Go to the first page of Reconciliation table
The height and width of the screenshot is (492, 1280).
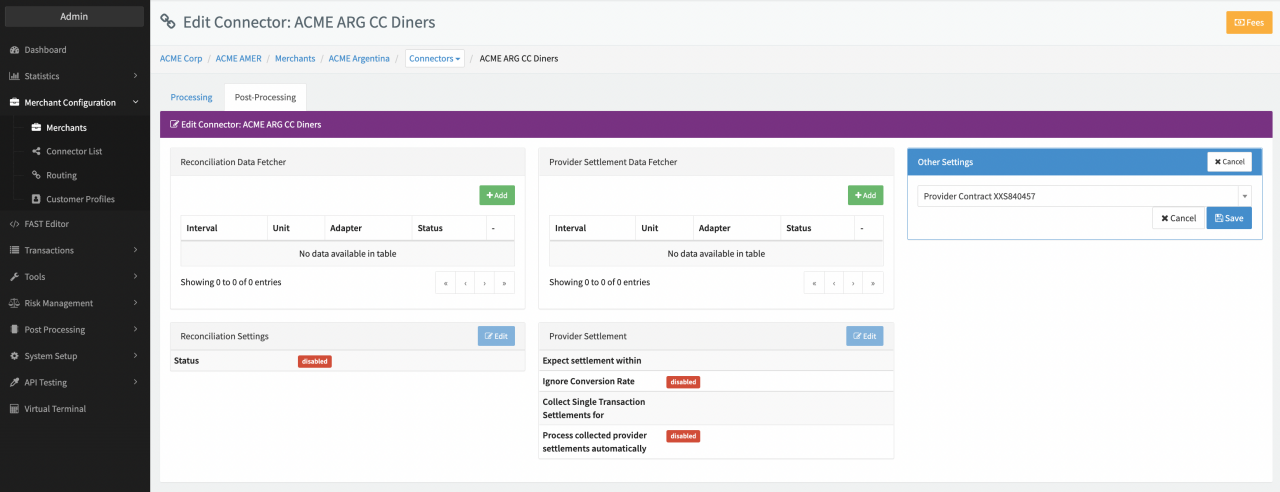pyautogui.click(x=445, y=283)
